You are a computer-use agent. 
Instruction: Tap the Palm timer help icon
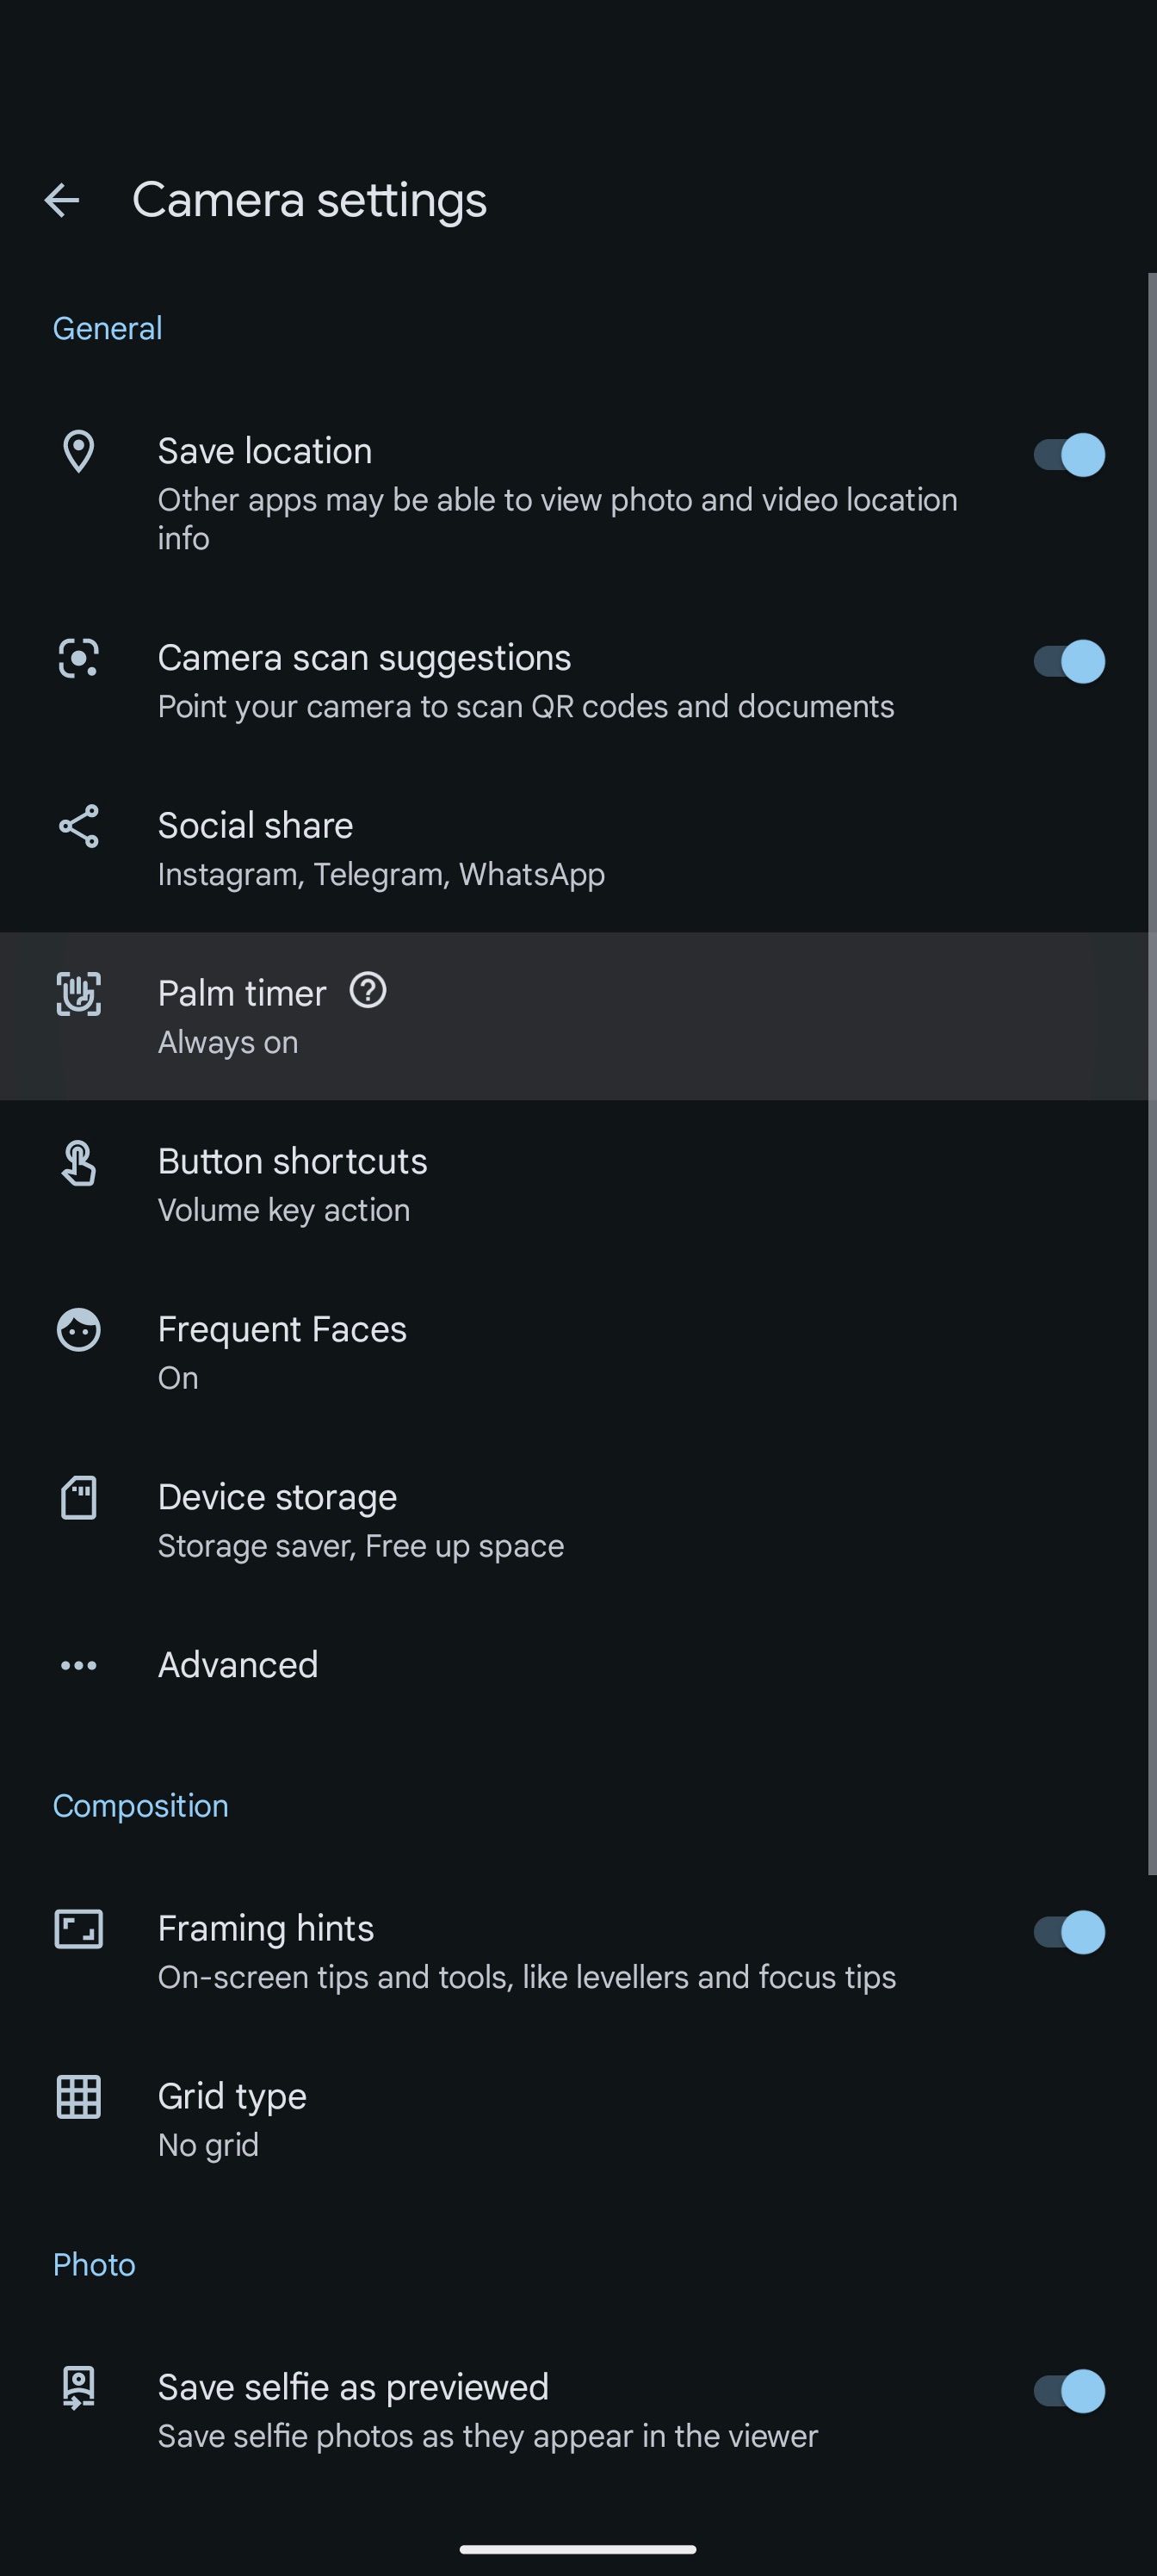click(x=368, y=991)
